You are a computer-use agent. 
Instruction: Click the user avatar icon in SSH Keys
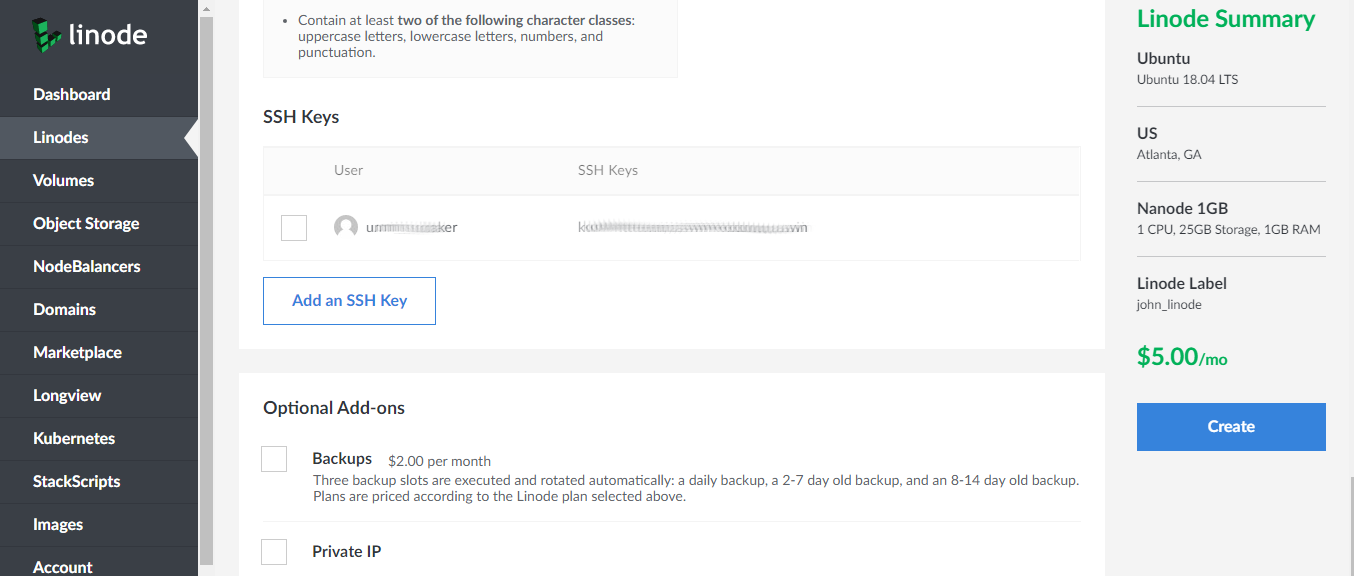[x=346, y=227]
